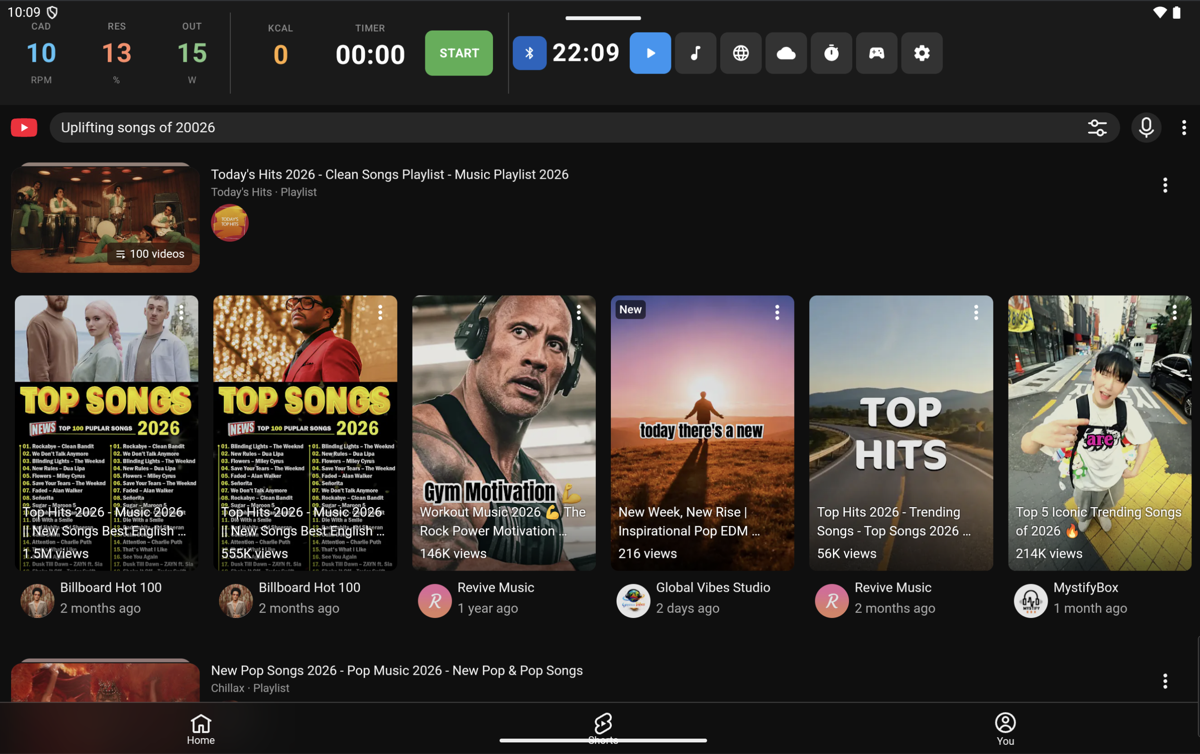Open the You tab
Viewport: 1200px width, 754px height.
point(1005,727)
